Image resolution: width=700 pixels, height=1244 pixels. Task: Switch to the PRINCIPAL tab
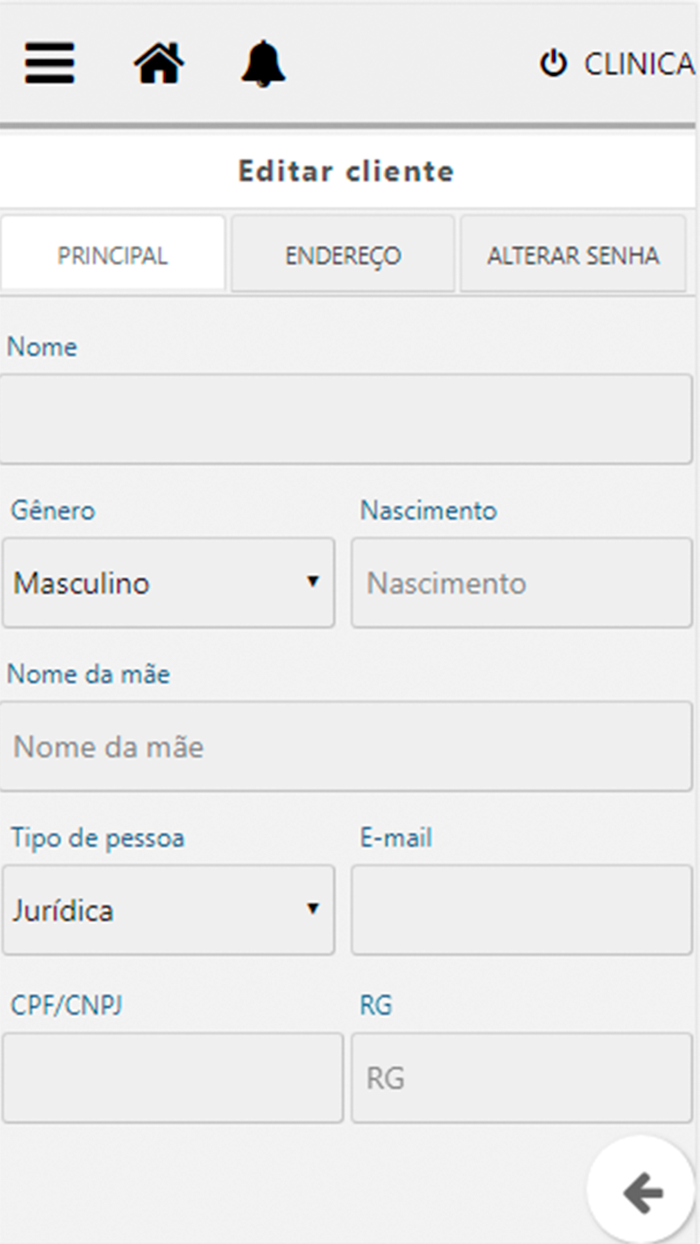(x=113, y=255)
